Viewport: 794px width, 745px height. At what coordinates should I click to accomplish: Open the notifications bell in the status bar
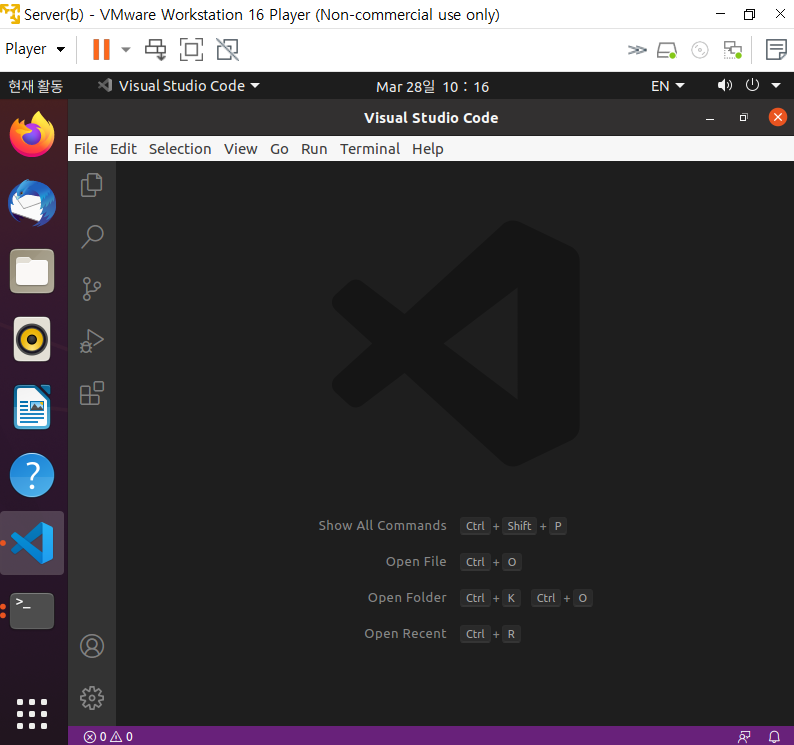(x=774, y=736)
